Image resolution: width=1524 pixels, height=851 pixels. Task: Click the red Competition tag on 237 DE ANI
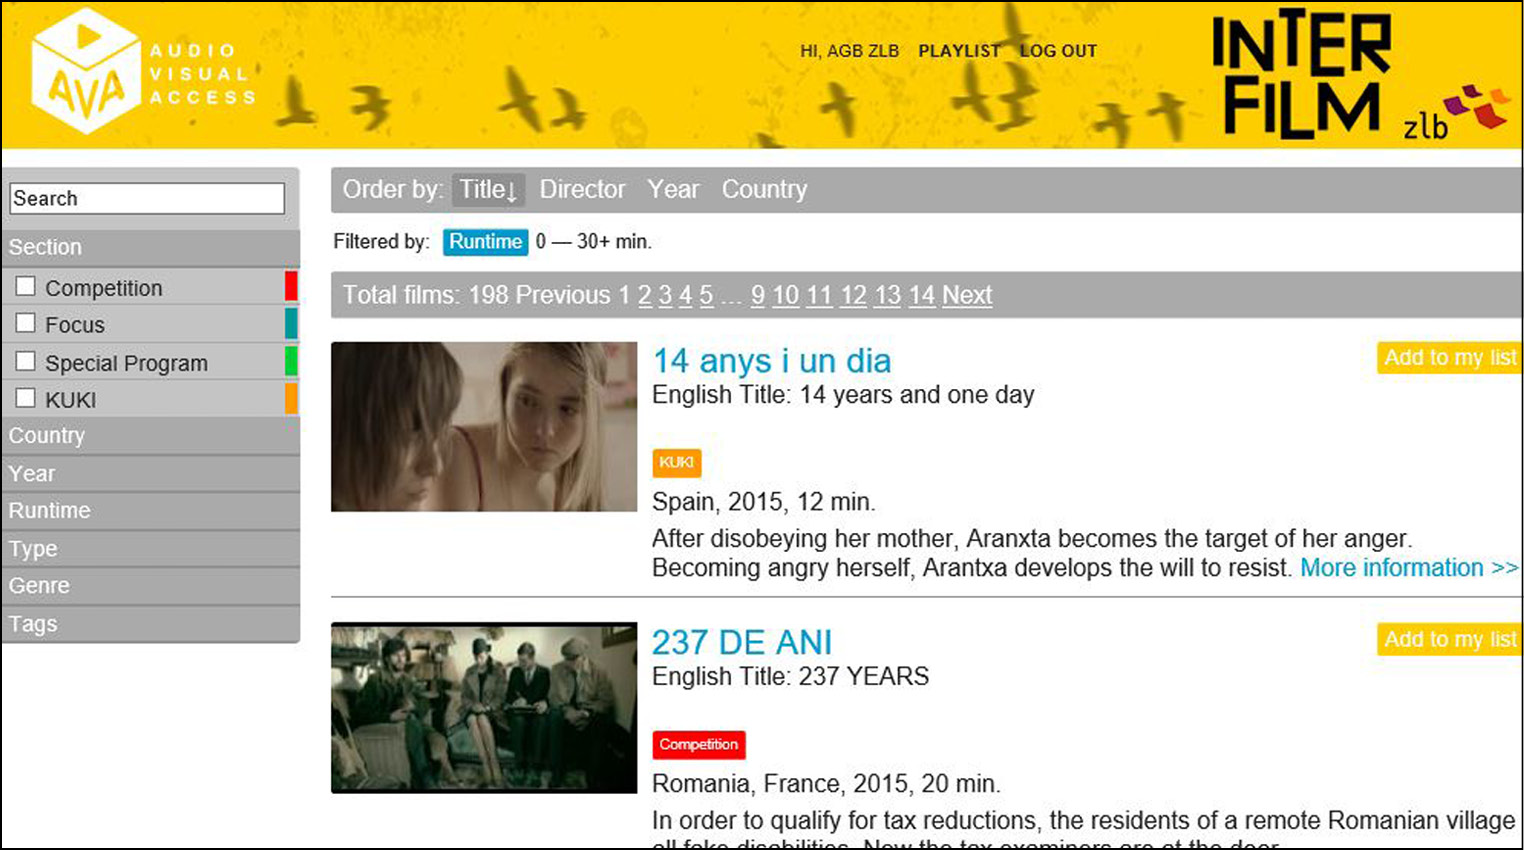pos(699,745)
